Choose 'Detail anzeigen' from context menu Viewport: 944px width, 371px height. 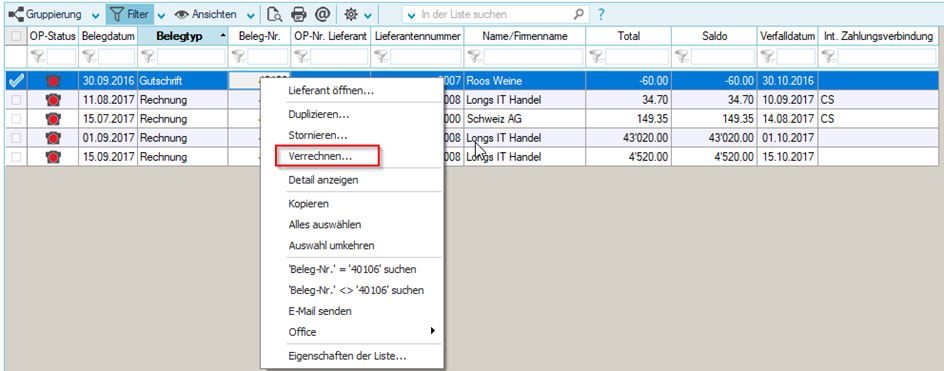click(352, 180)
